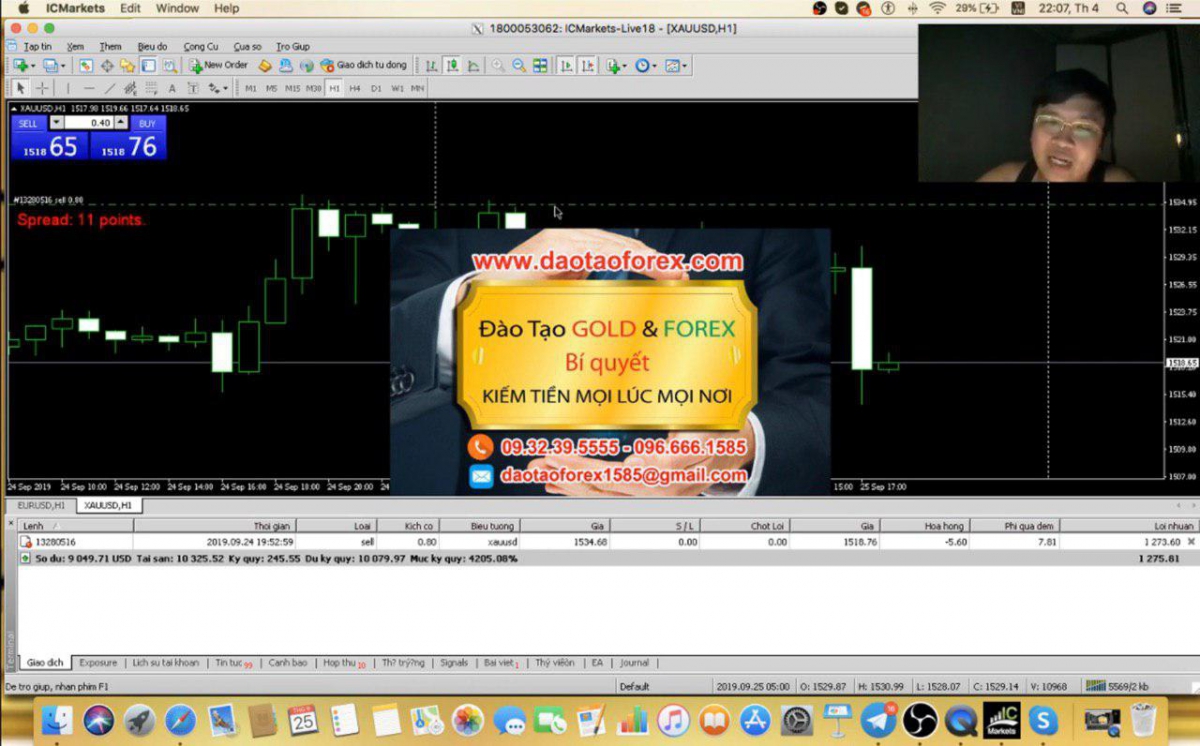The width and height of the screenshot is (1200, 746).
Task: Open the Bieu do menu
Action: point(152,46)
